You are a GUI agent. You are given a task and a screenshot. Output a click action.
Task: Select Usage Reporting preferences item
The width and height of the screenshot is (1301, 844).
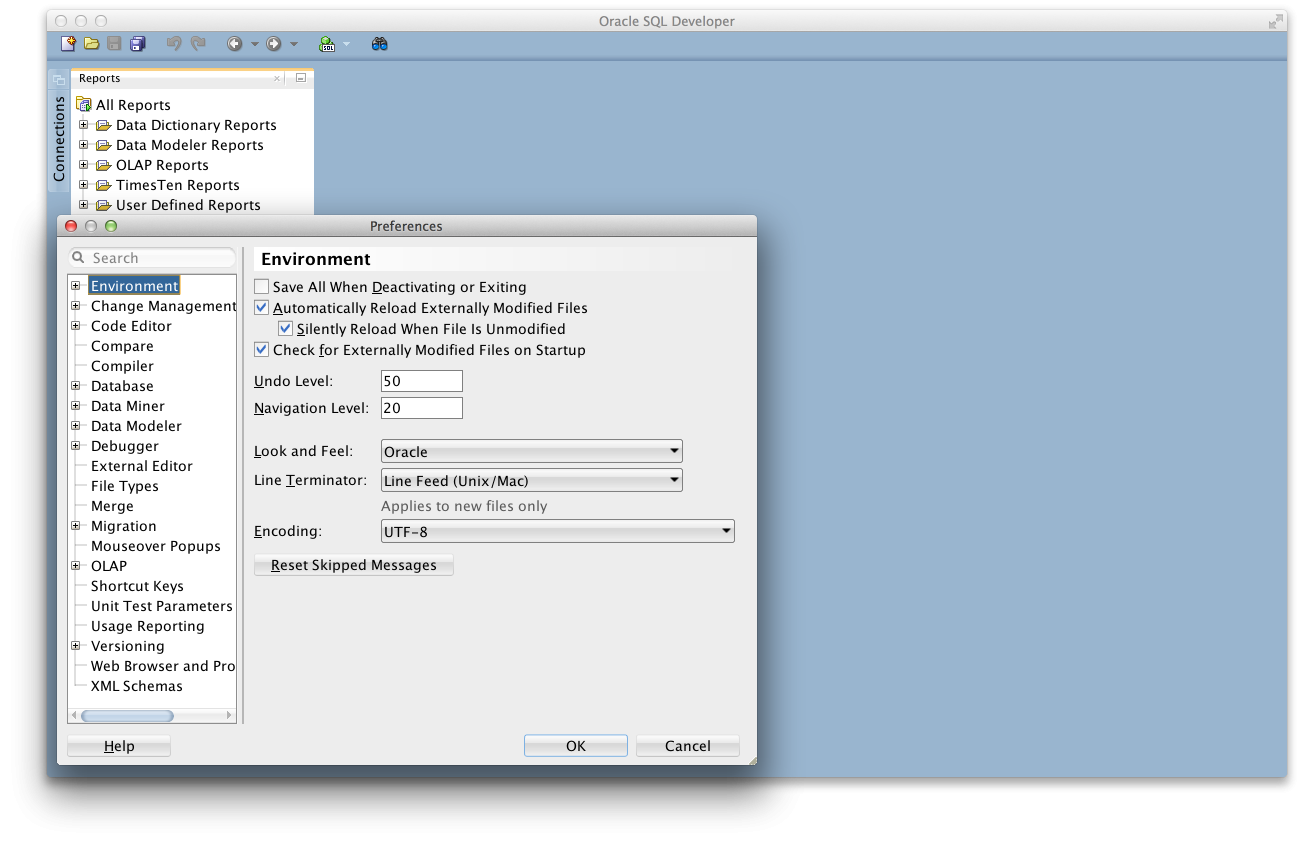[x=148, y=626]
